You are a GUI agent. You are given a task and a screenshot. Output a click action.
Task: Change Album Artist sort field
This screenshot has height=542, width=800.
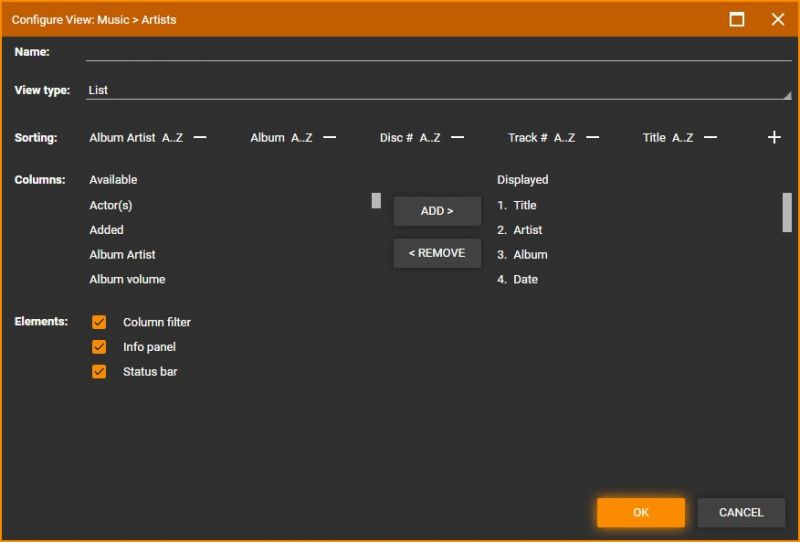(x=122, y=138)
